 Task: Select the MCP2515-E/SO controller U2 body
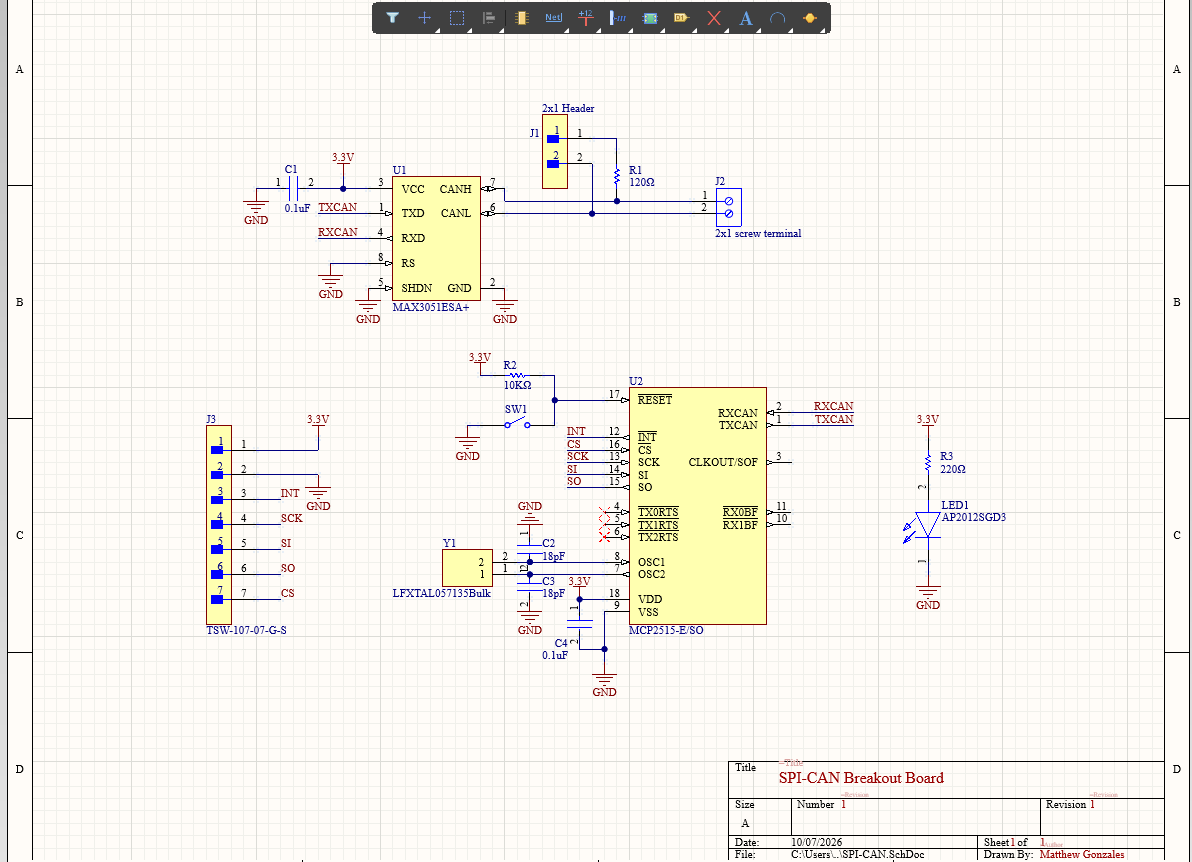point(697,505)
